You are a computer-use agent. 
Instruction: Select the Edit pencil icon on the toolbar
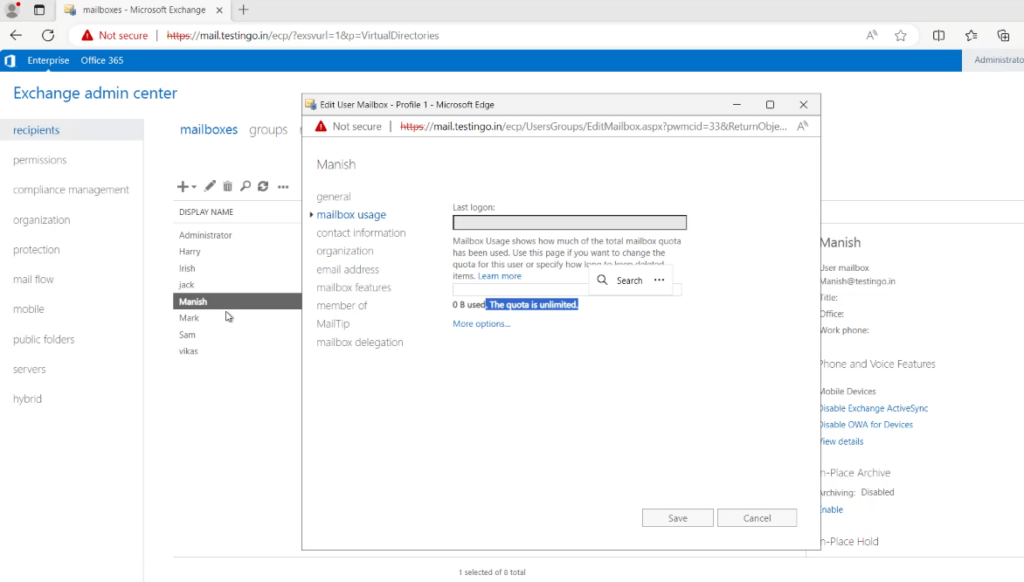209,187
